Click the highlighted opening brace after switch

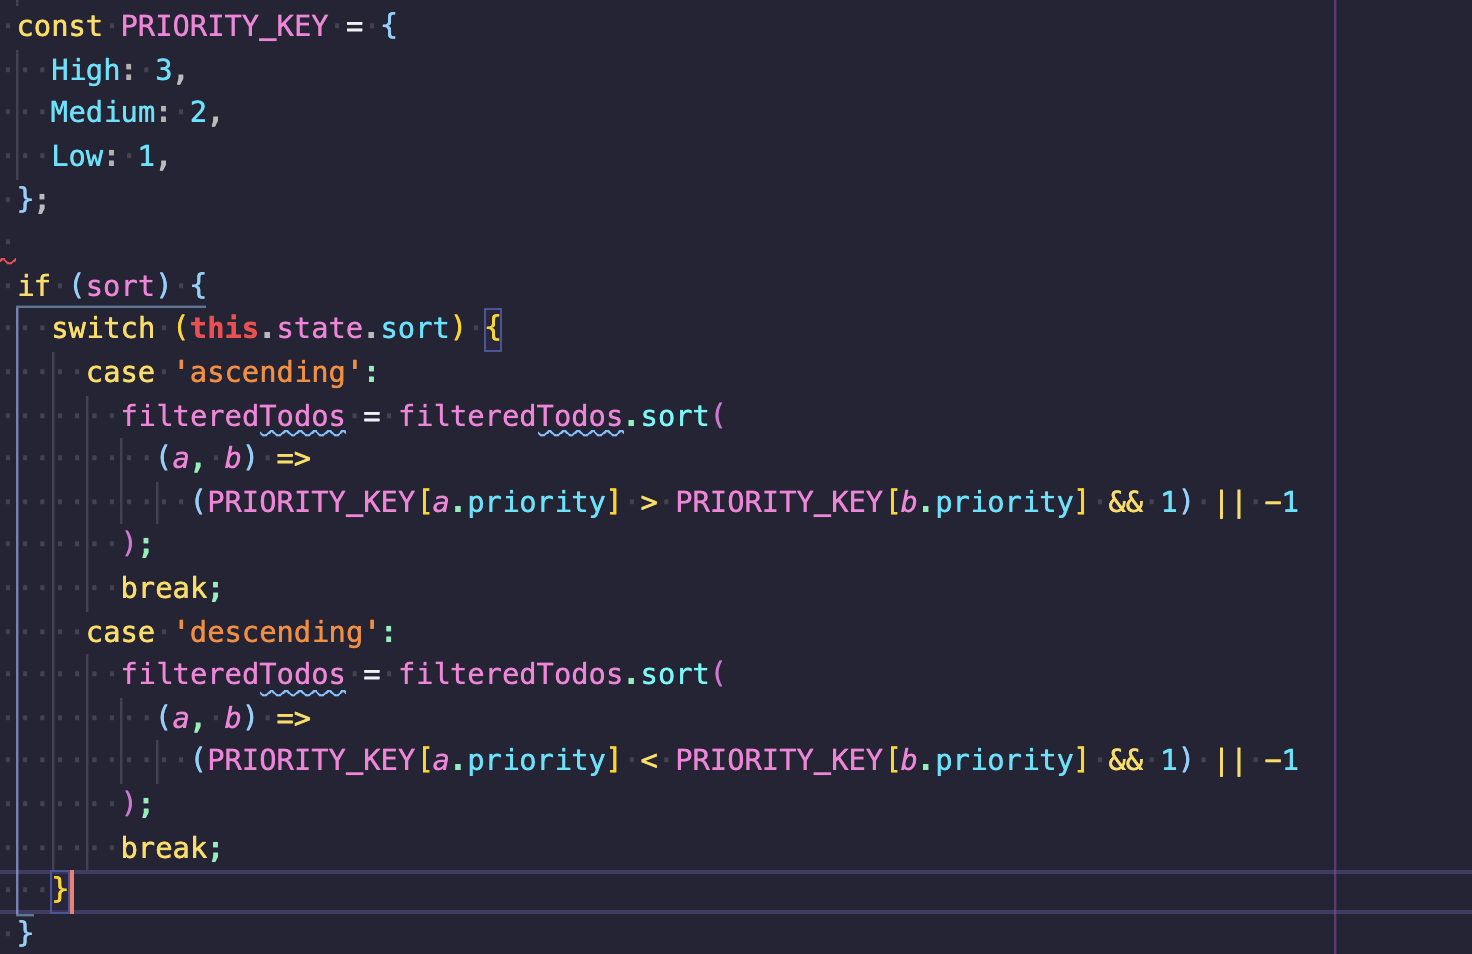pyautogui.click(x=492, y=328)
